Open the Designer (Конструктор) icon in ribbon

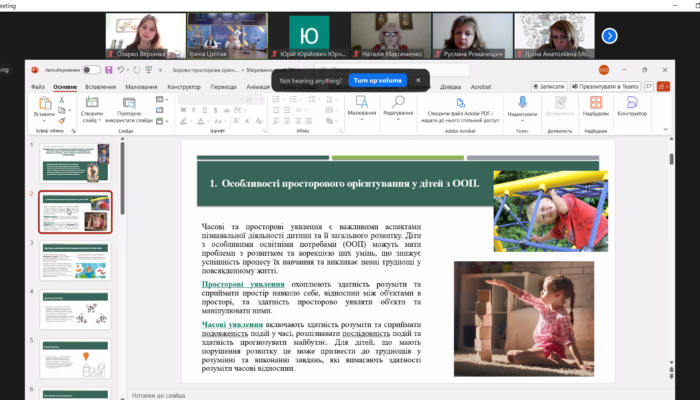pos(631,102)
